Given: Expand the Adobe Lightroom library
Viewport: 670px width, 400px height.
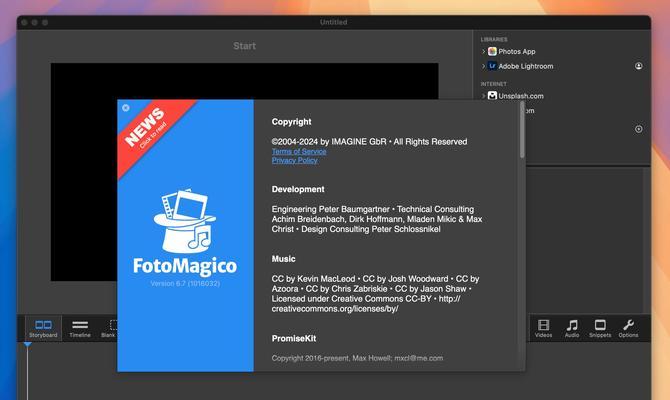Looking at the screenshot, I should 484,66.
